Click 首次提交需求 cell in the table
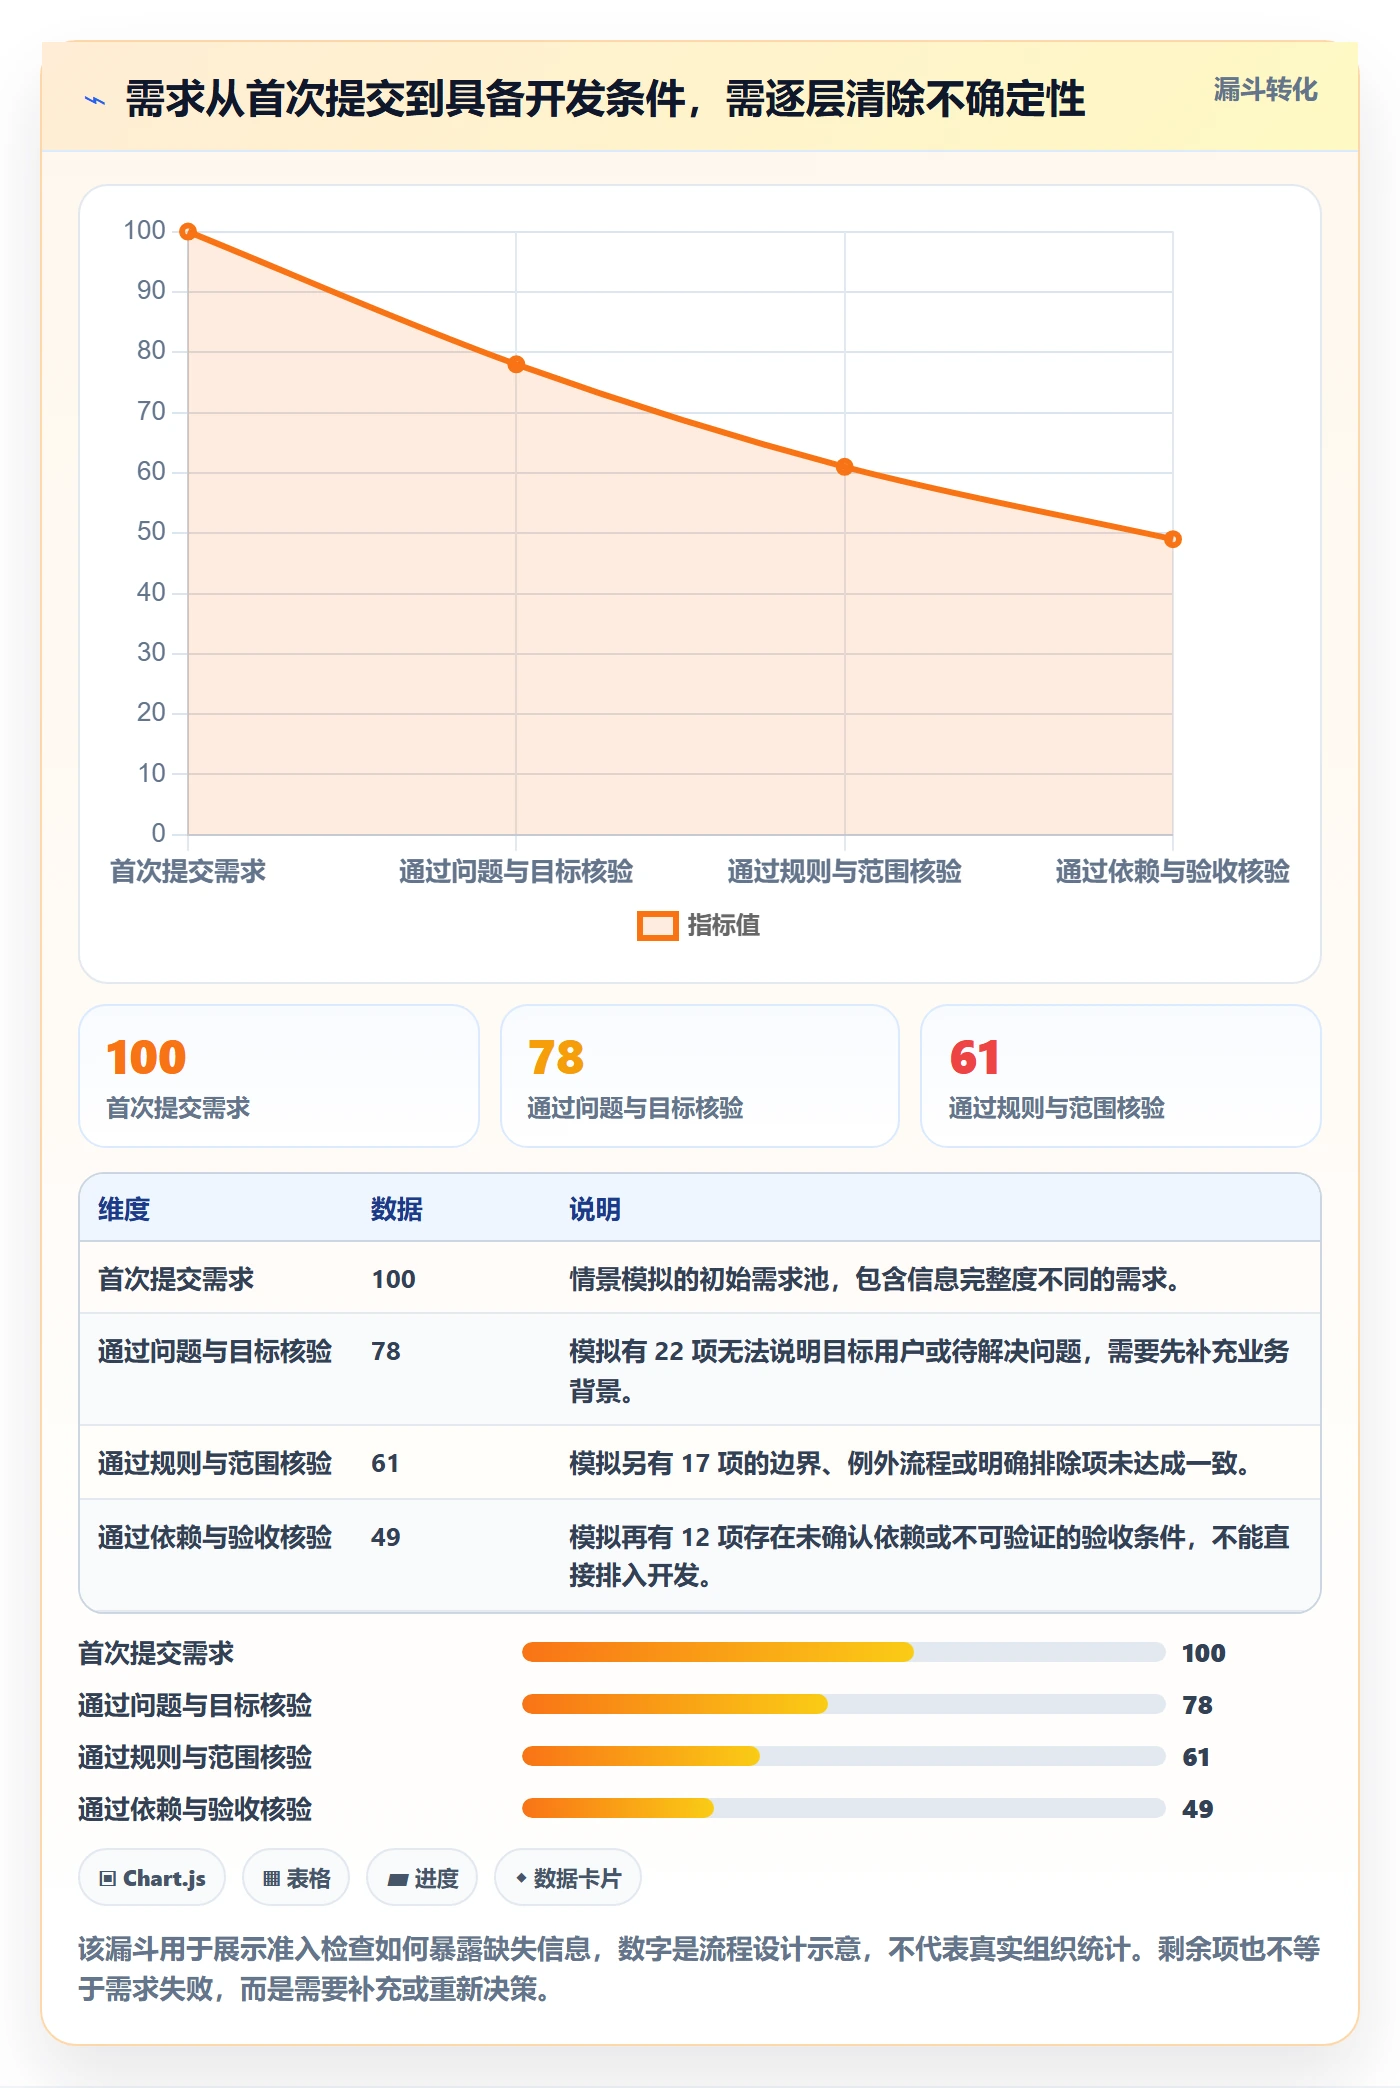1400x2088 pixels. pyautogui.click(x=176, y=1279)
